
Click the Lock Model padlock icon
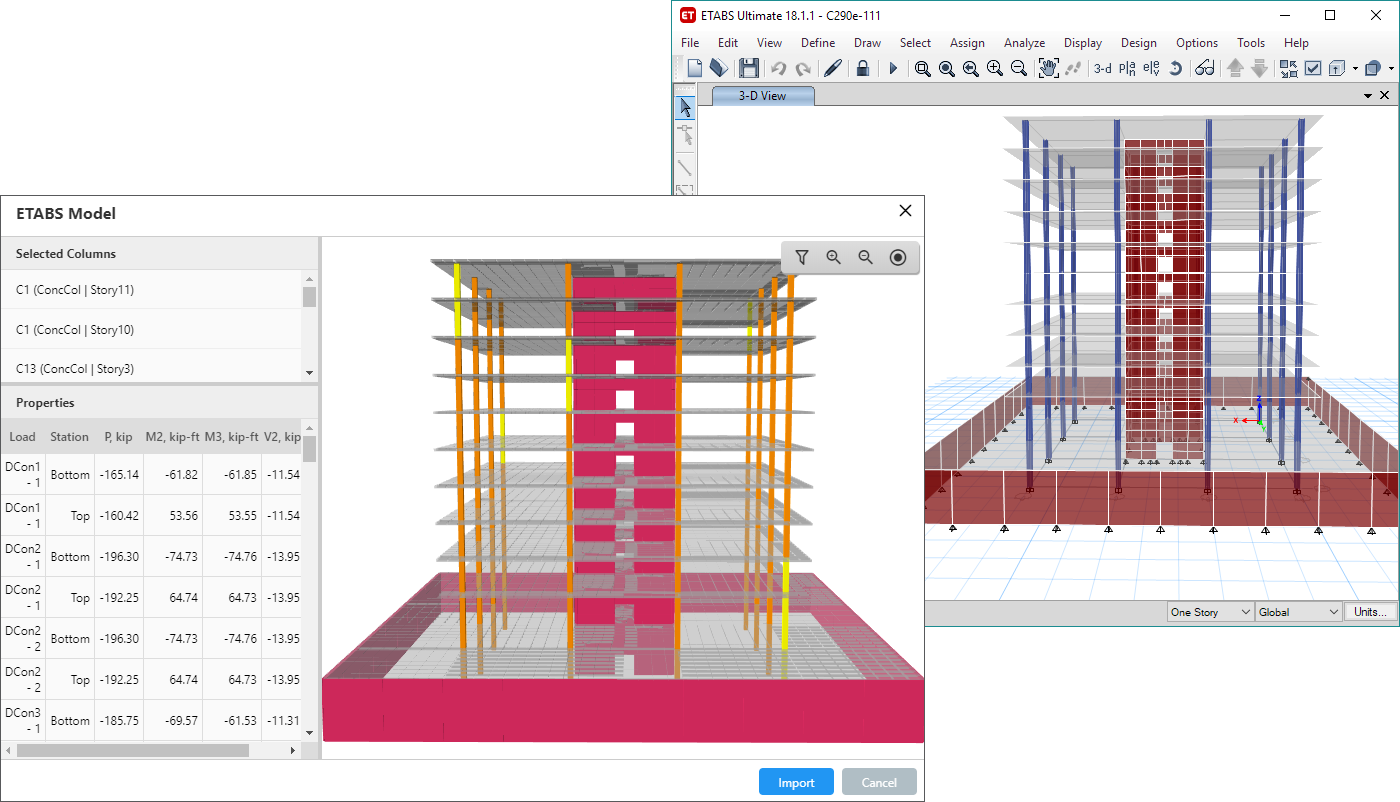[x=862, y=68]
